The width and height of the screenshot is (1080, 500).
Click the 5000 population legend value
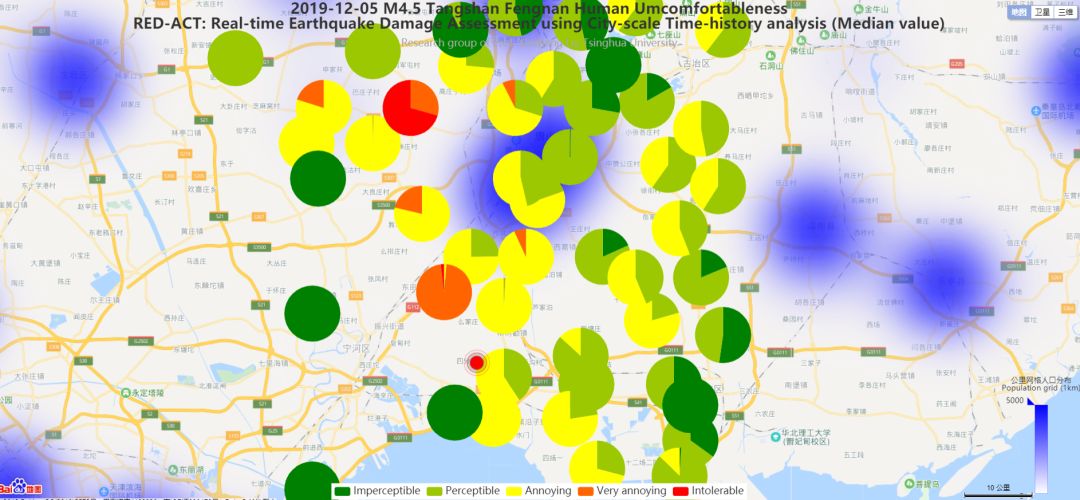(x=1015, y=400)
